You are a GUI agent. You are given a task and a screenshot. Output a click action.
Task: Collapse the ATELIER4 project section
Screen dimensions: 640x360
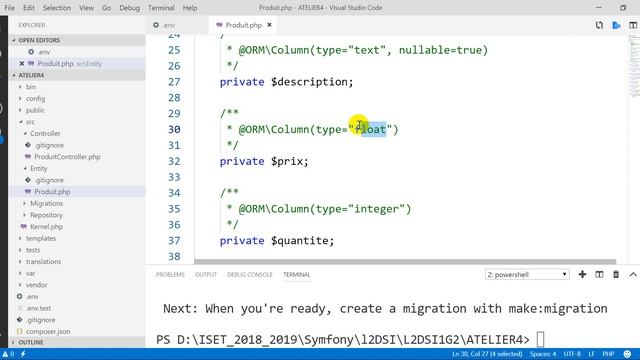point(77,75)
